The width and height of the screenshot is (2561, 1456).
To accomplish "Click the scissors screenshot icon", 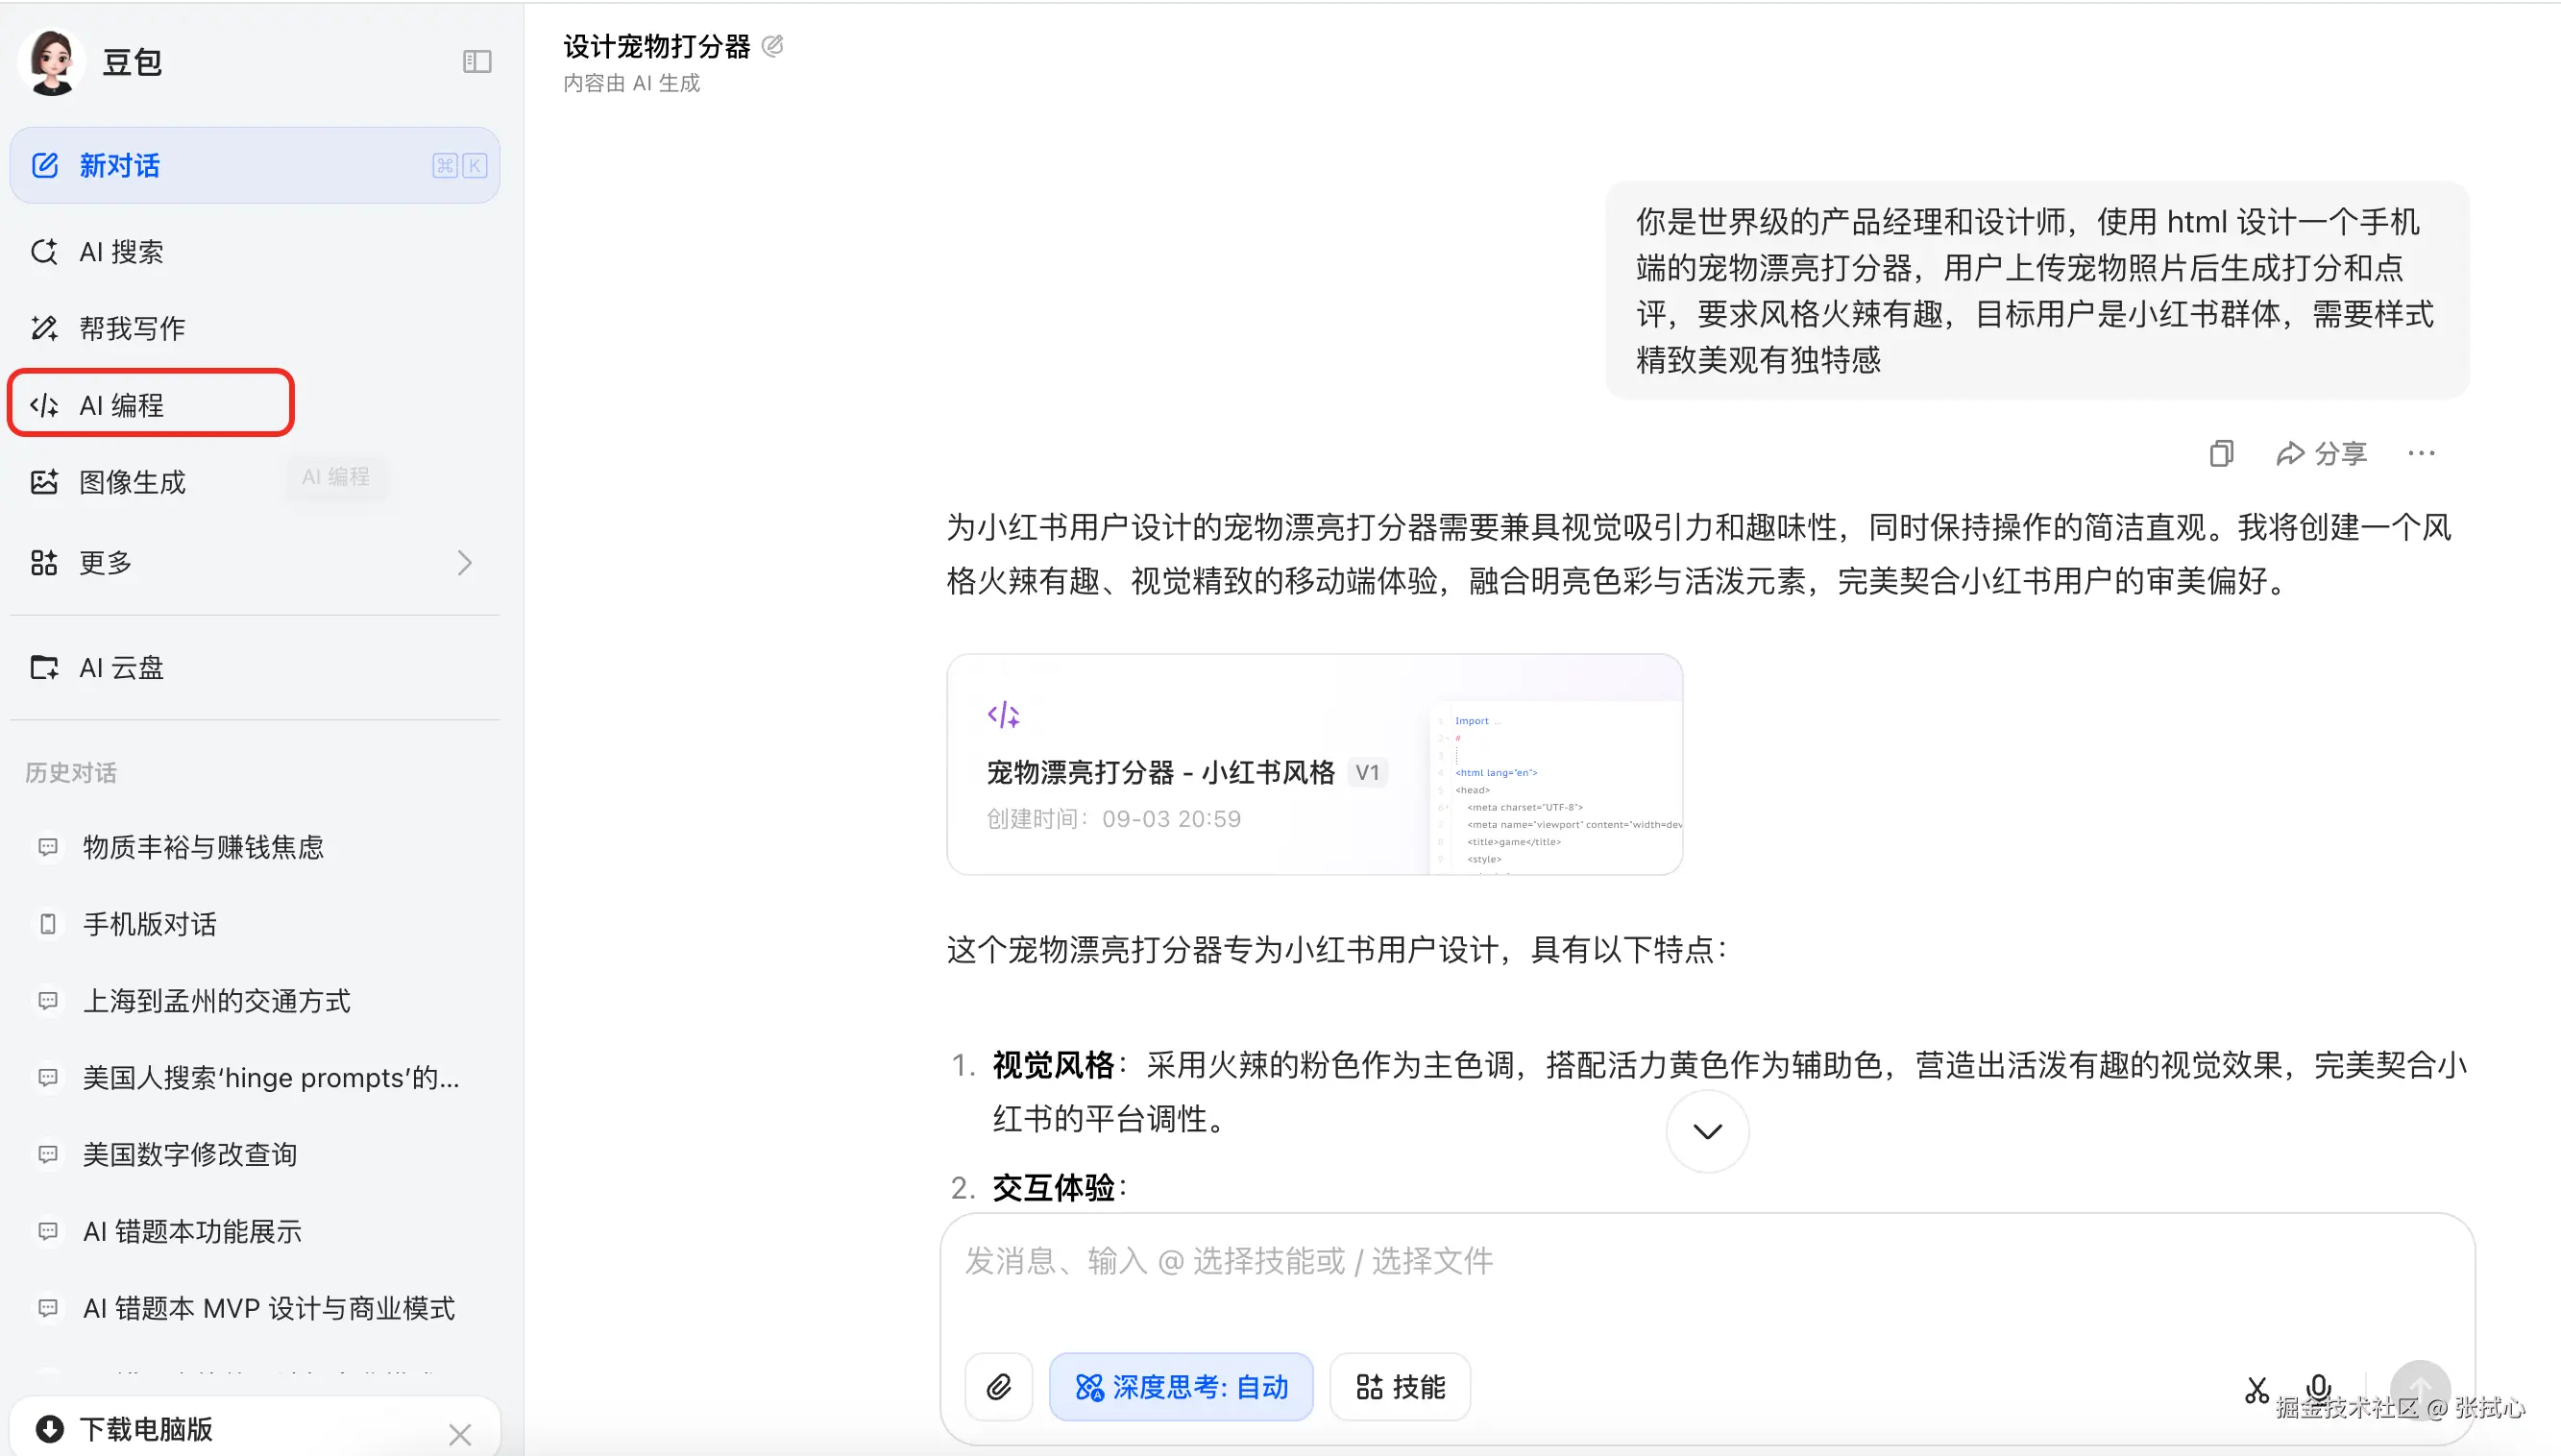I will click(x=2256, y=1389).
